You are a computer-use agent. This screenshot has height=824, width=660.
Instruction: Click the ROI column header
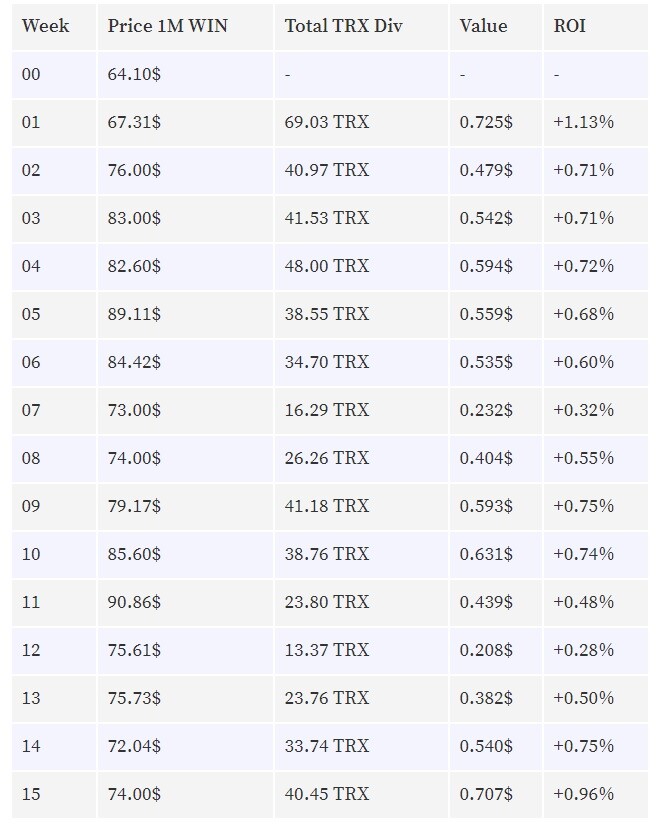tap(569, 26)
